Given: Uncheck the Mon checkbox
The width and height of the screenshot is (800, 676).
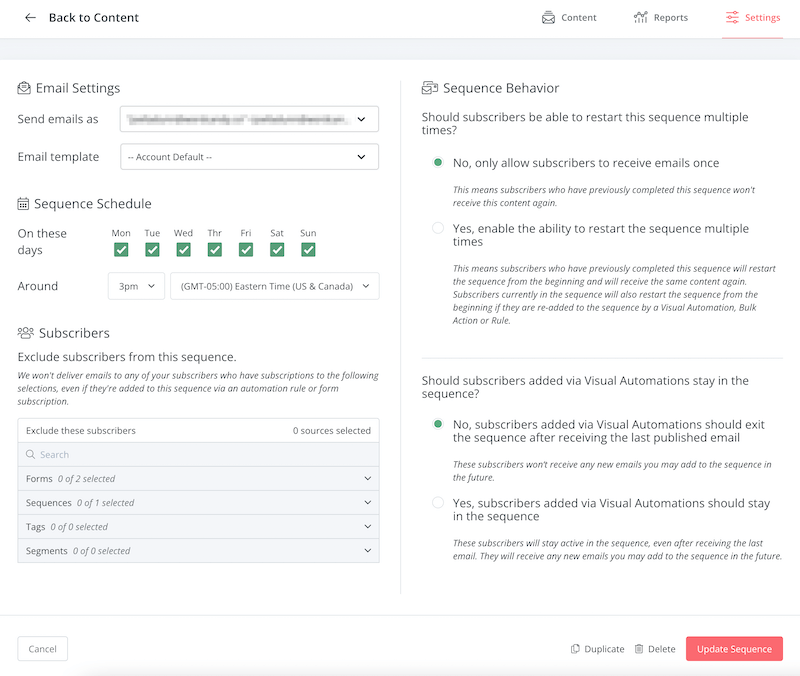Looking at the screenshot, I should (x=121, y=250).
